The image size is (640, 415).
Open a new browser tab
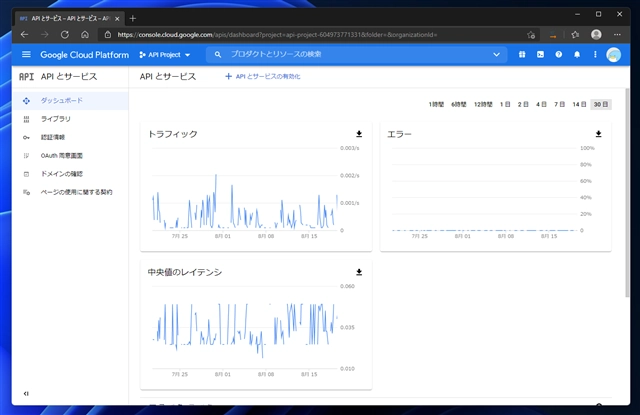tap(132, 18)
